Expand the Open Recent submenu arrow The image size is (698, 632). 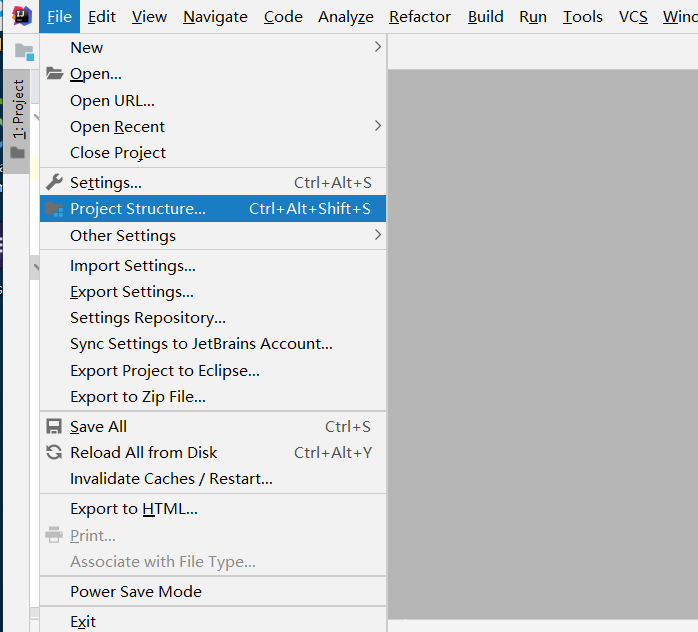[377, 126]
